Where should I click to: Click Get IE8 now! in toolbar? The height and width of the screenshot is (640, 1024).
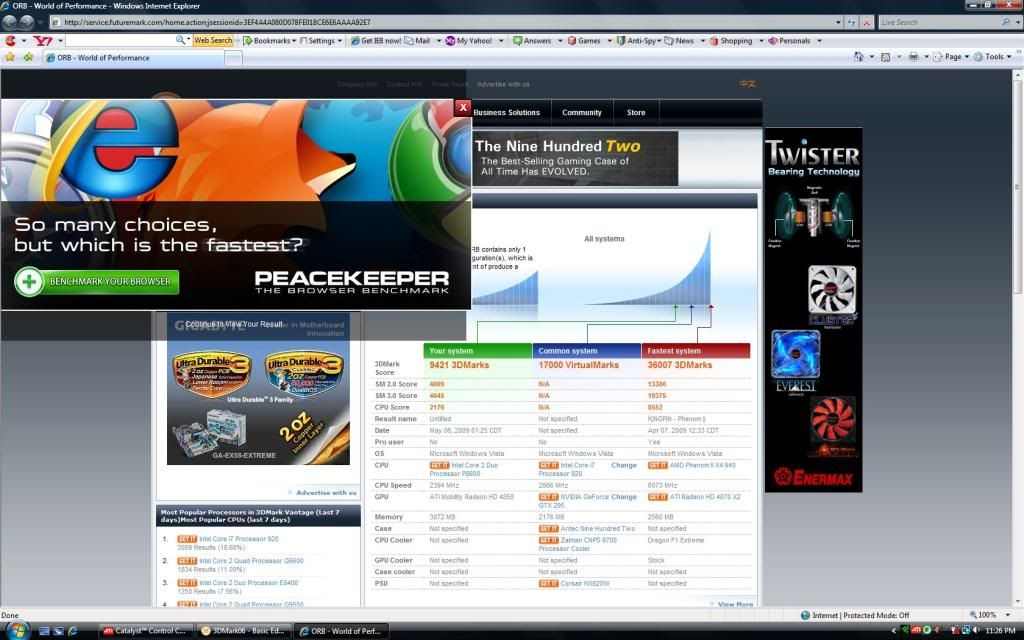376,40
